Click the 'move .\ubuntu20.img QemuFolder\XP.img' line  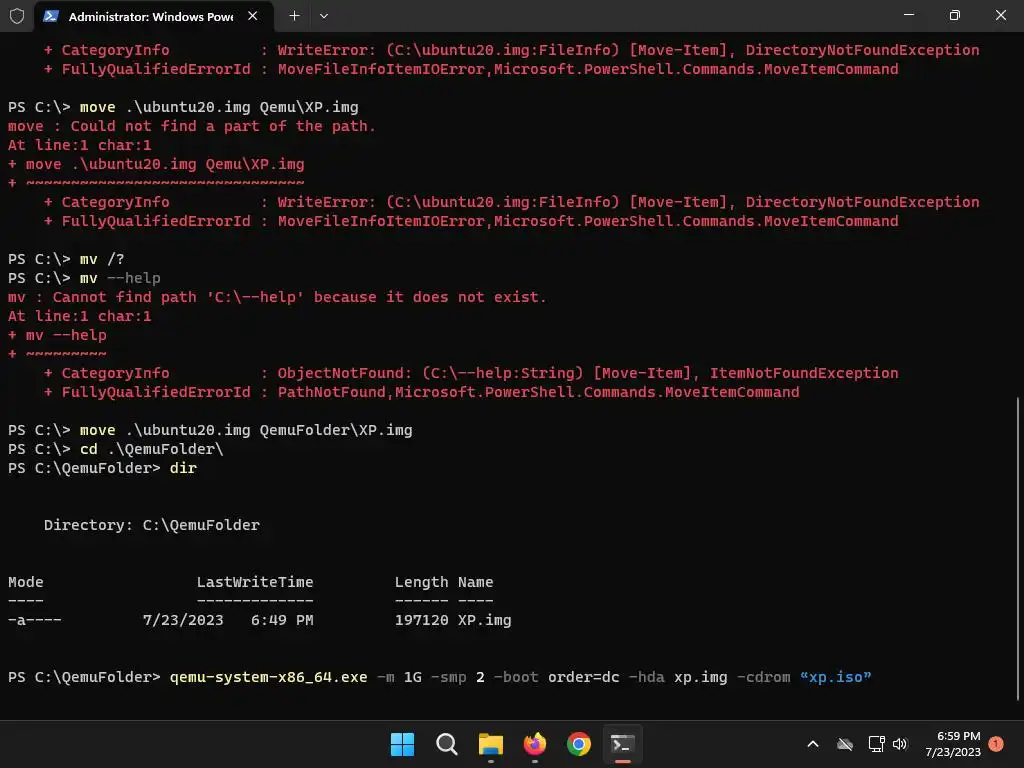(x=210, y=430)
